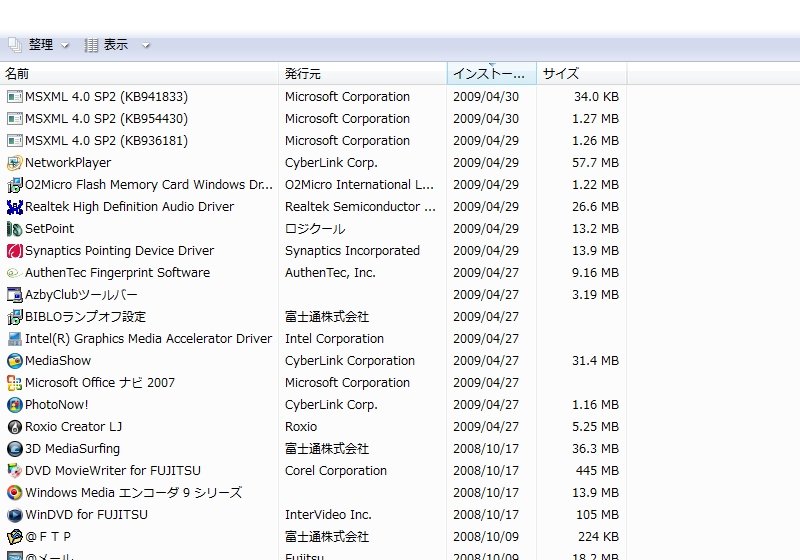Select the Microsoft Office ナビ 2007 entry
Image resolution: width=800 pixels, height=560 pixels.
pos(100,383)
